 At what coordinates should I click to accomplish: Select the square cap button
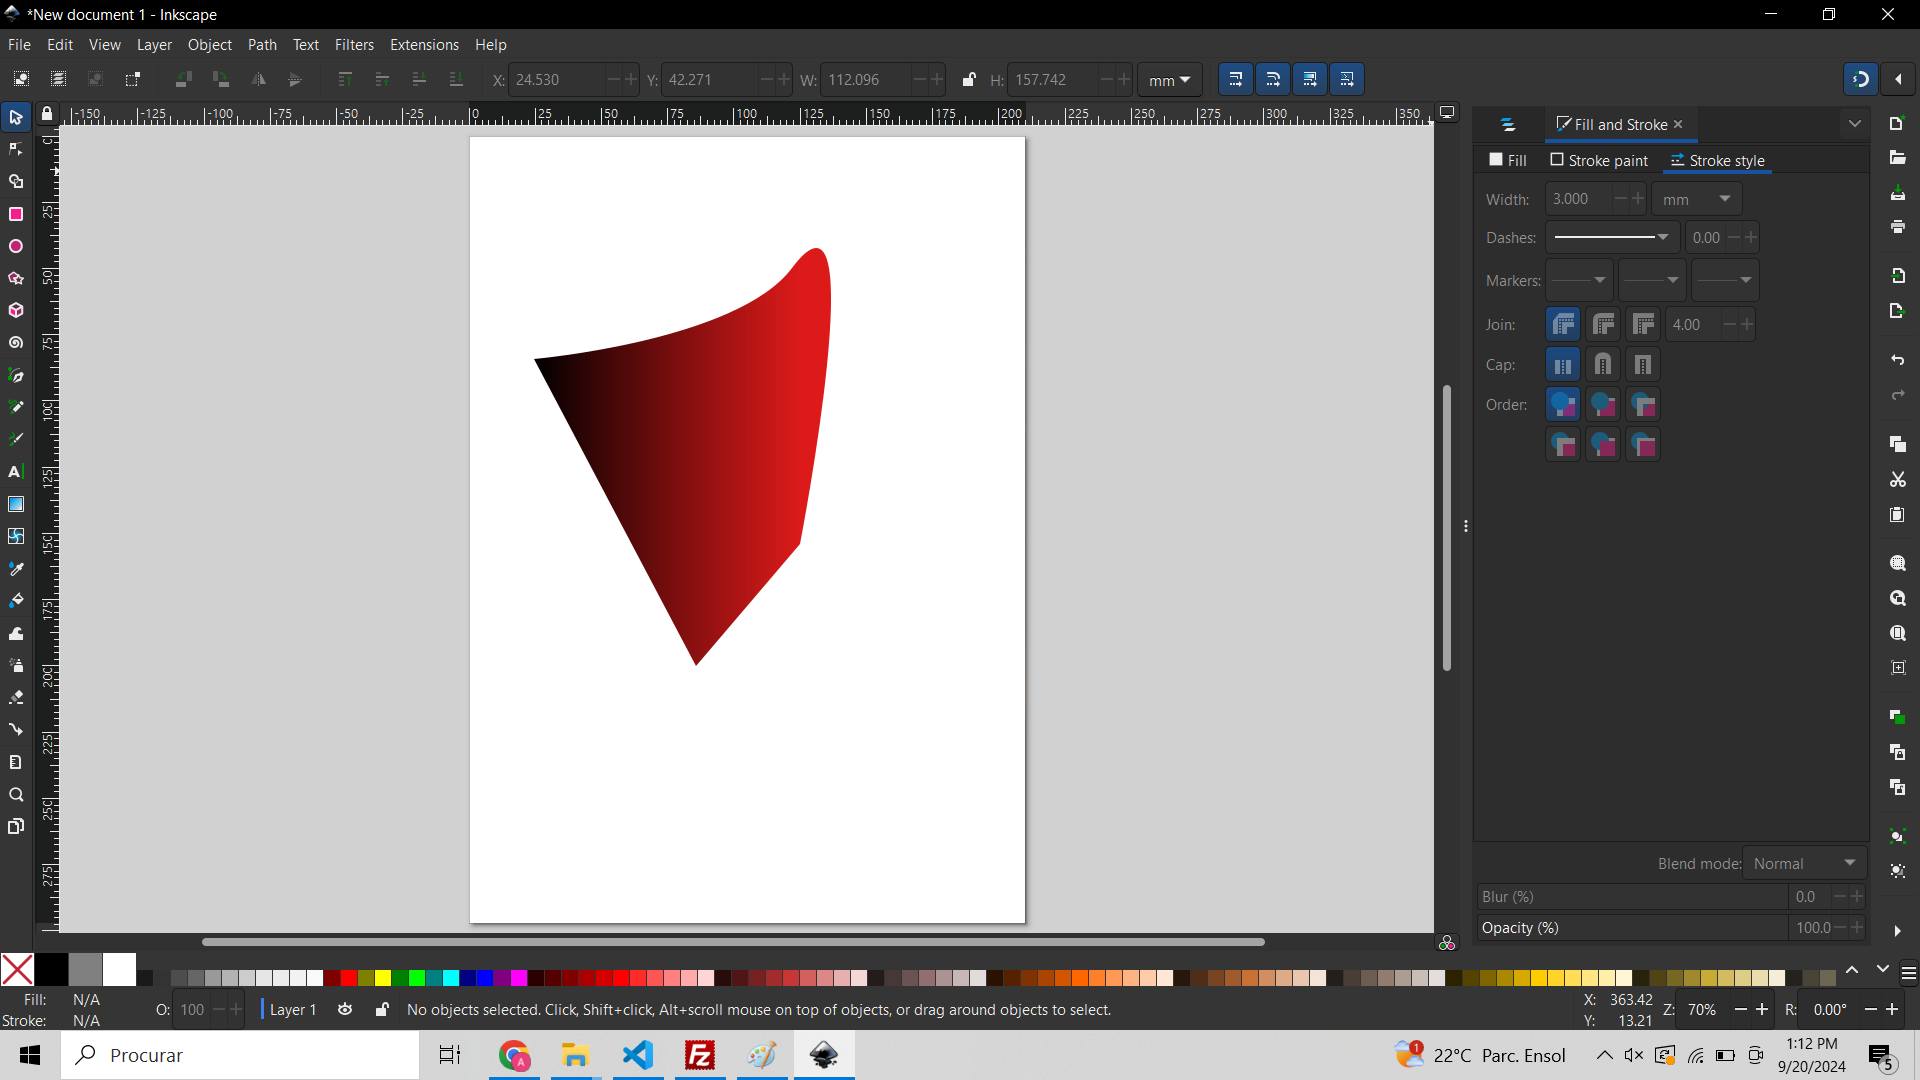coord(1643,365)
